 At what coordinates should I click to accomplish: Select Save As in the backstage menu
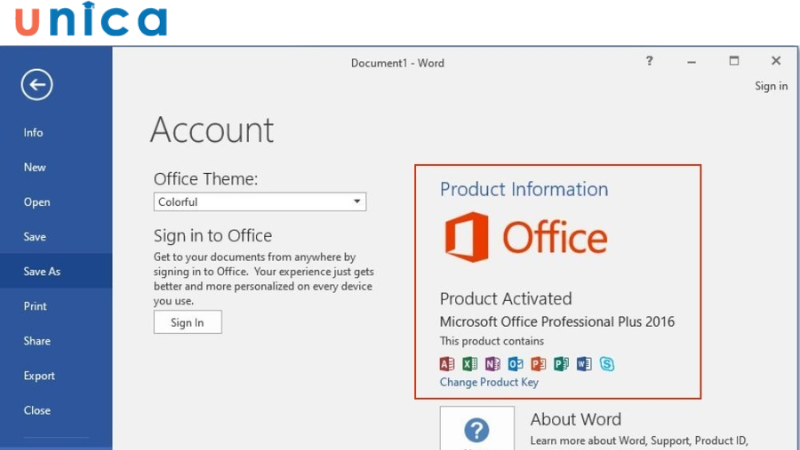tap(42, 272)
